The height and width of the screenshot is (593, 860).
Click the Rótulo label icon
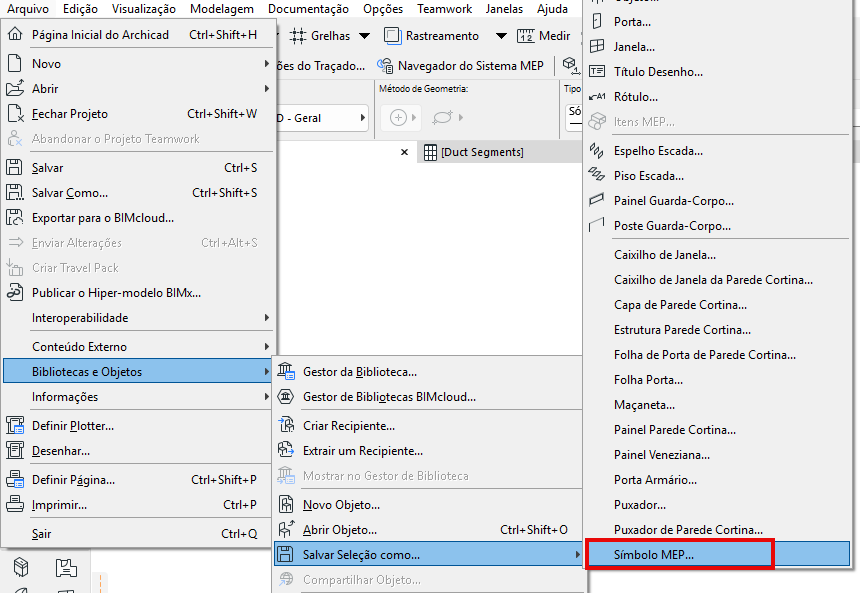point(597,97)
